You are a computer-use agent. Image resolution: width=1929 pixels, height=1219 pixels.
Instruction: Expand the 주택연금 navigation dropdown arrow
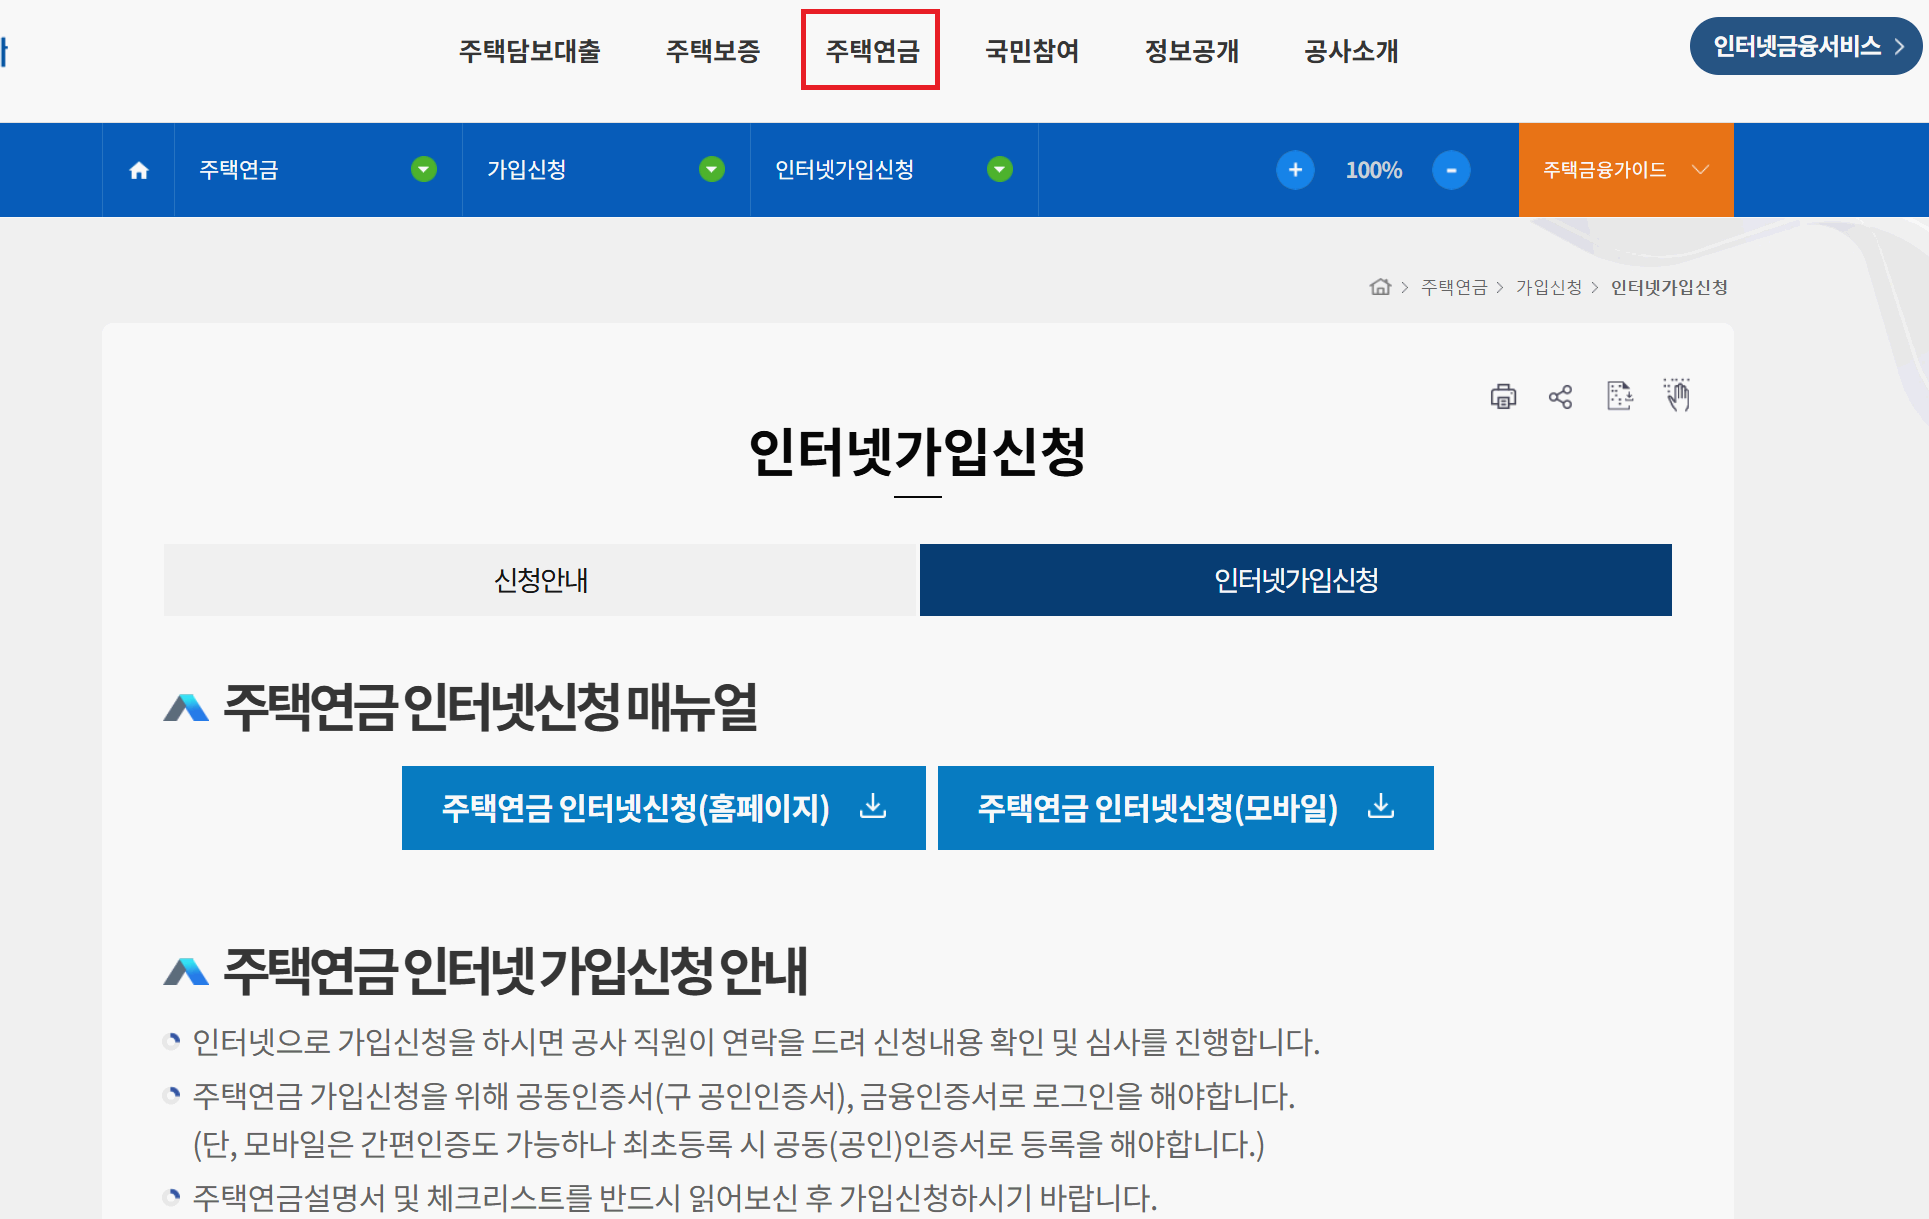coord(423,170)
